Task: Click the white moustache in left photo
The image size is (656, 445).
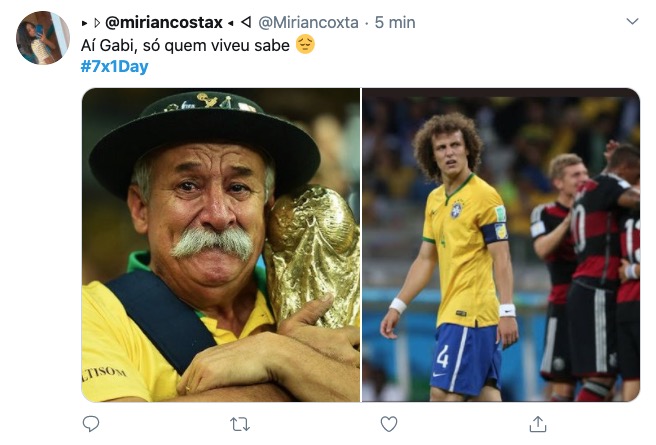Action: coord(211,242)
